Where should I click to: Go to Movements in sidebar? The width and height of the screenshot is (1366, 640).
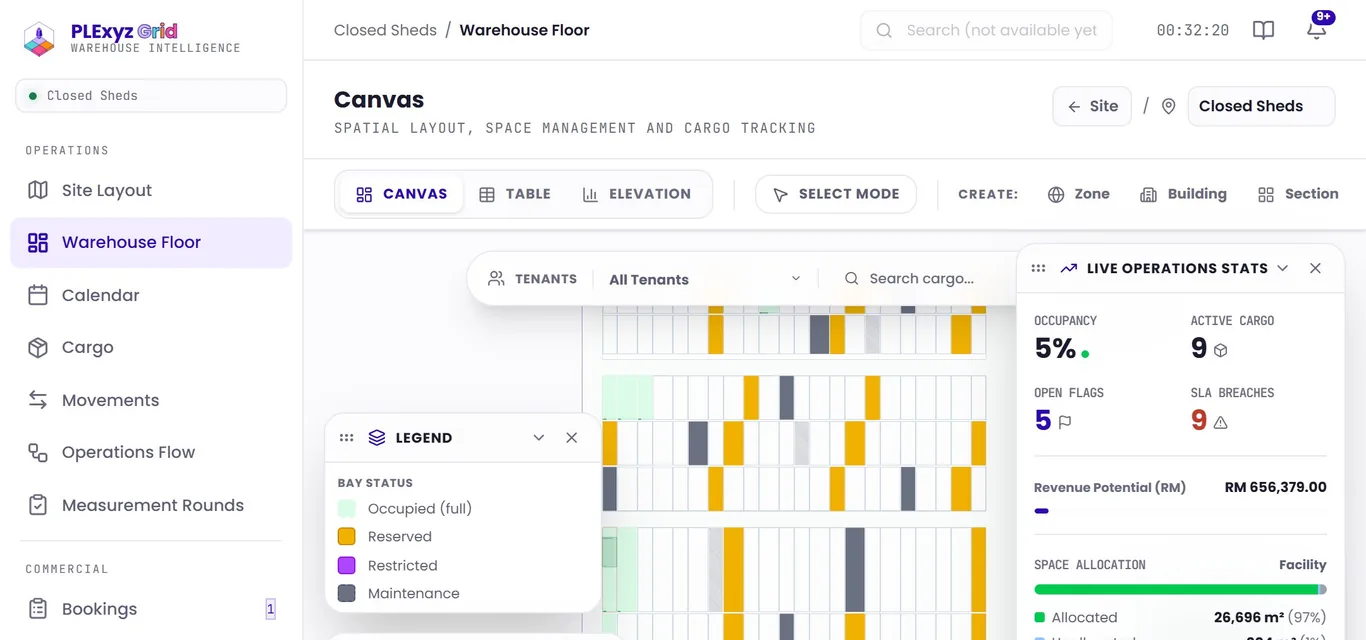(x=151, y=400)
